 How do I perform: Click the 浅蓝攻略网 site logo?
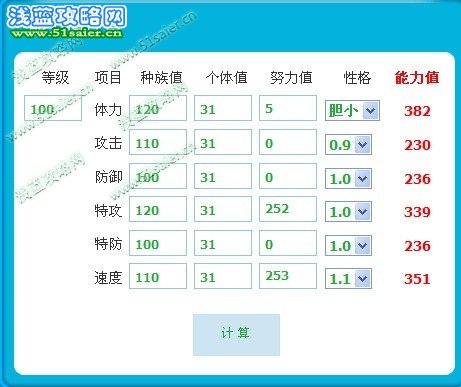click(x=67, y=17)
